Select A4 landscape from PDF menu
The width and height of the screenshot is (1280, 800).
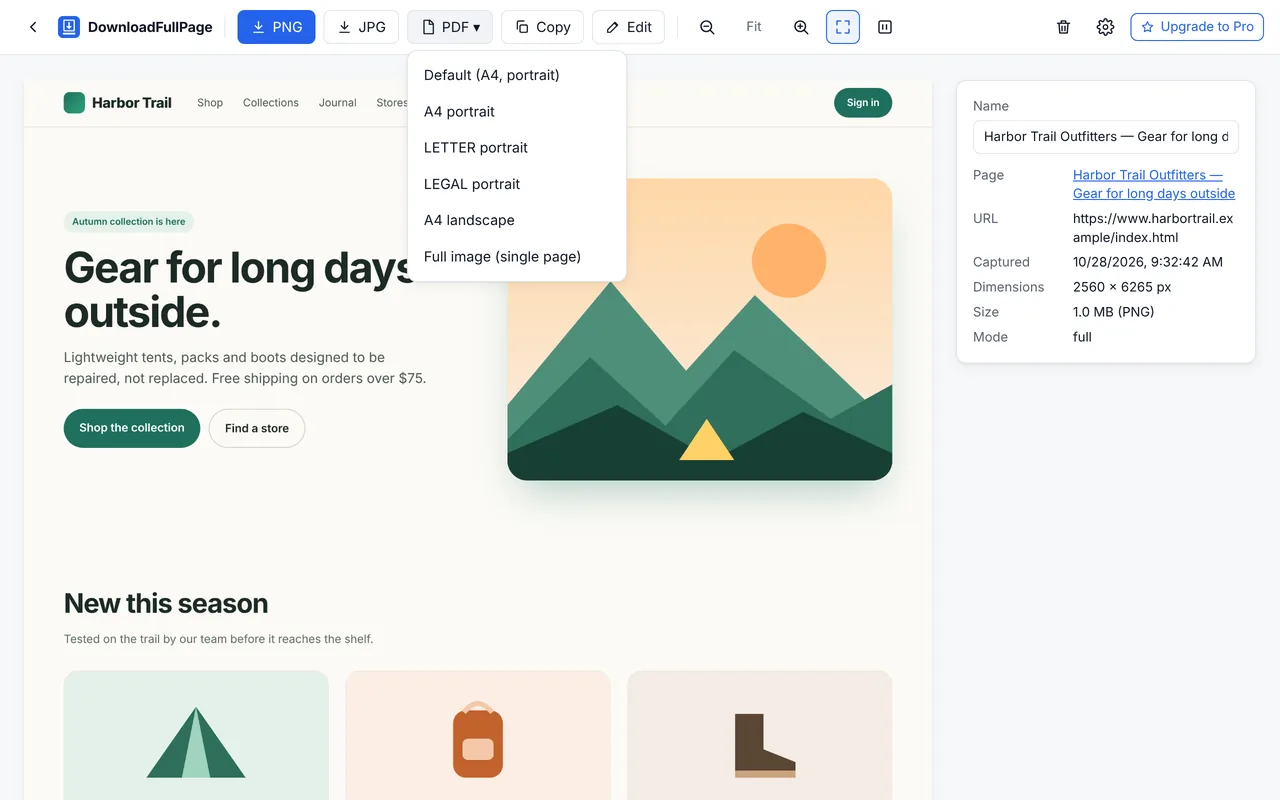tap(517, 220)
